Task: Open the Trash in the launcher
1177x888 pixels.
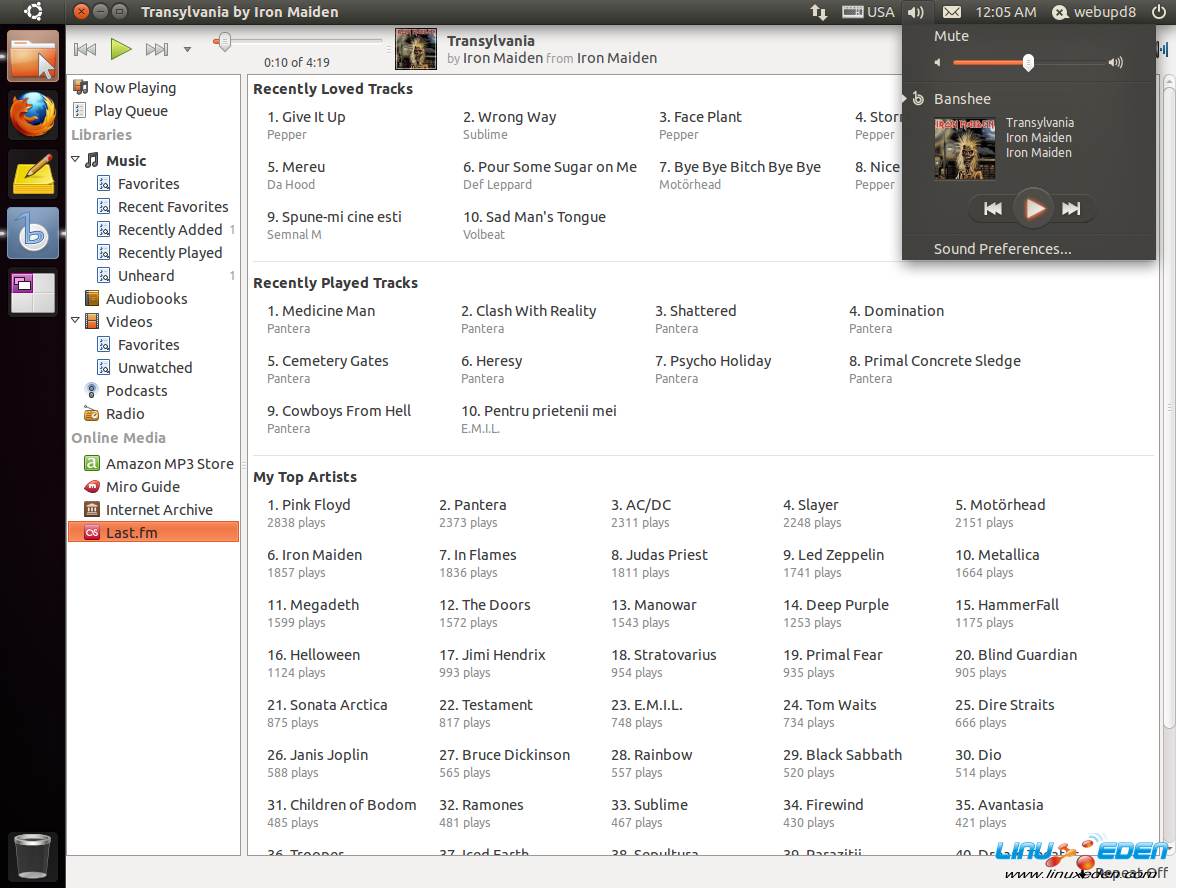Action: click(33, 856)
